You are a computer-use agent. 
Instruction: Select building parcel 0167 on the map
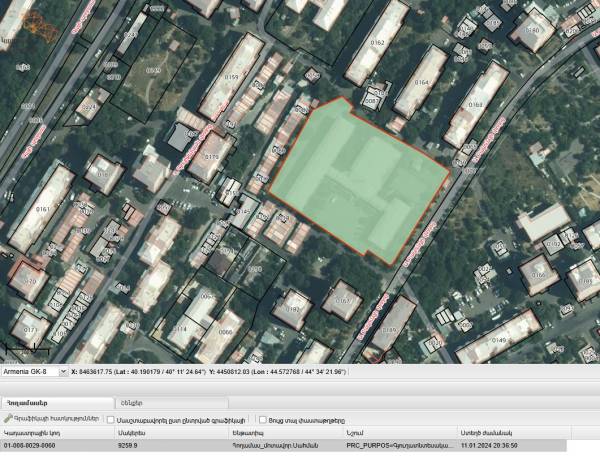343,300
